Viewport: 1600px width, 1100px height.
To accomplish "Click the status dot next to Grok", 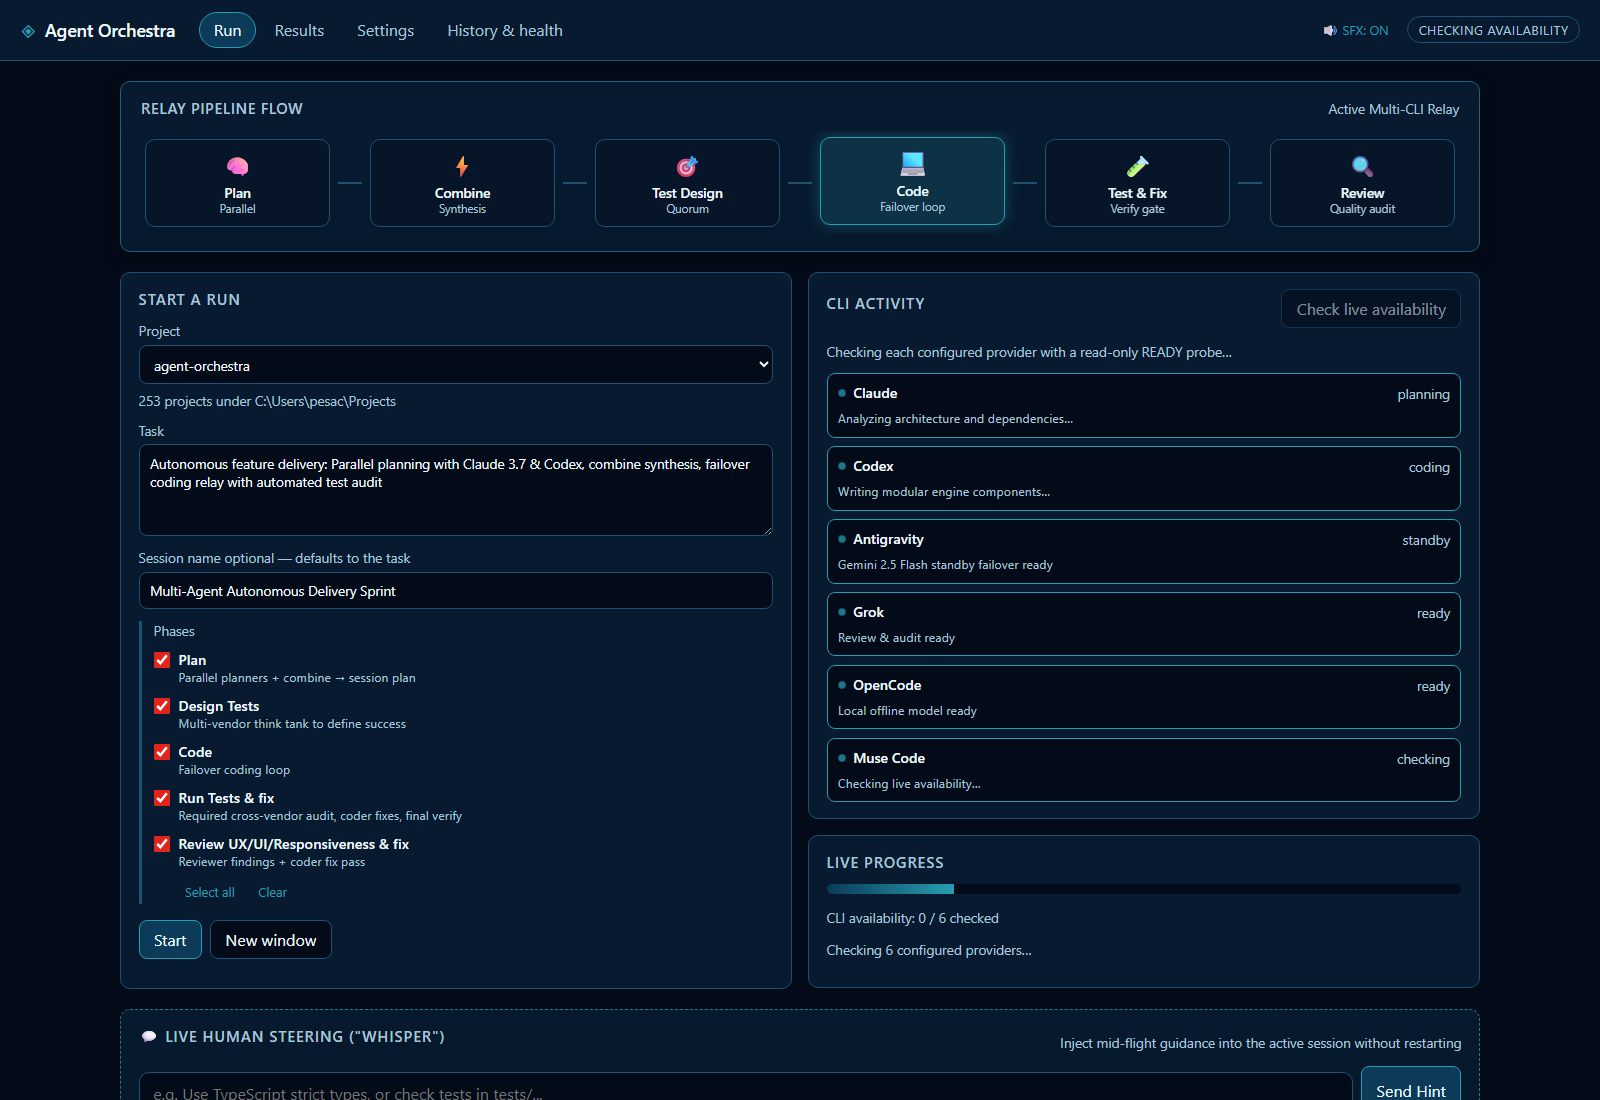I will tap(842, 612).
